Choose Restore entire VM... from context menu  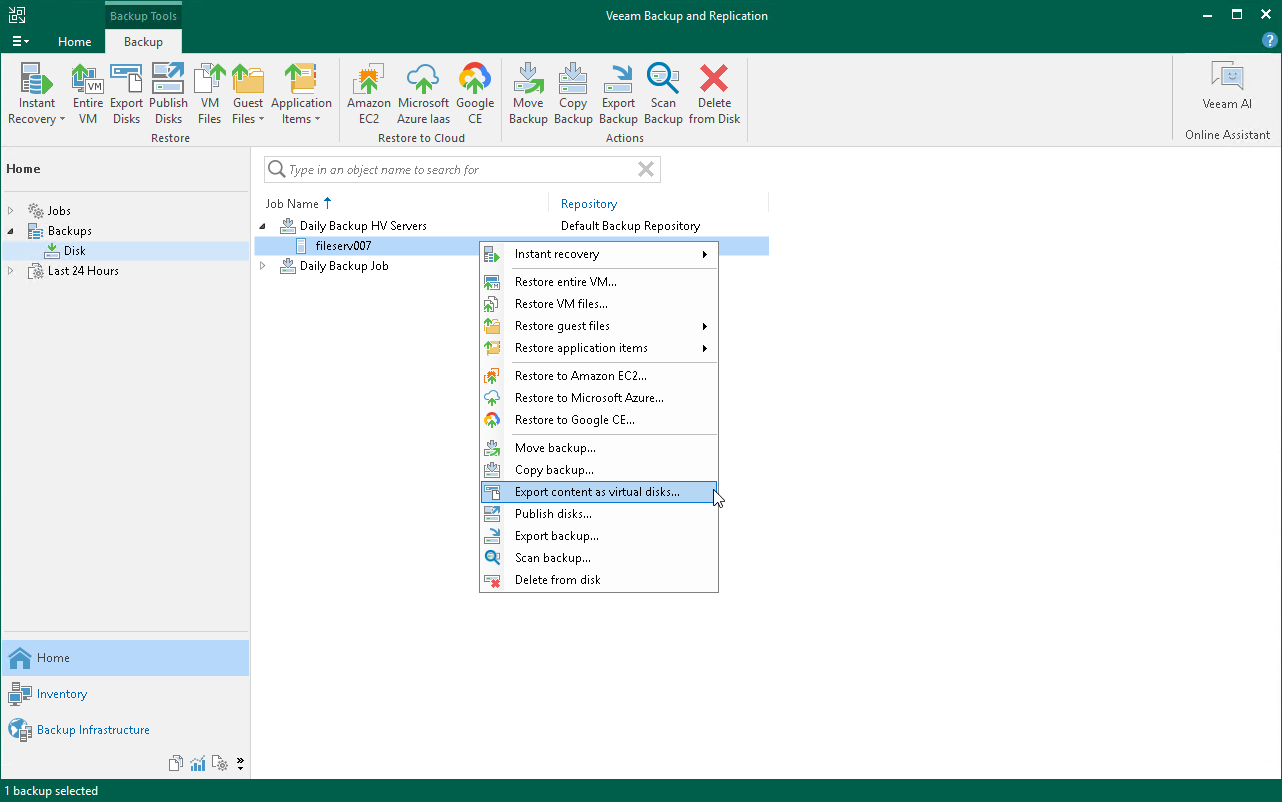[x=599, y=282]
